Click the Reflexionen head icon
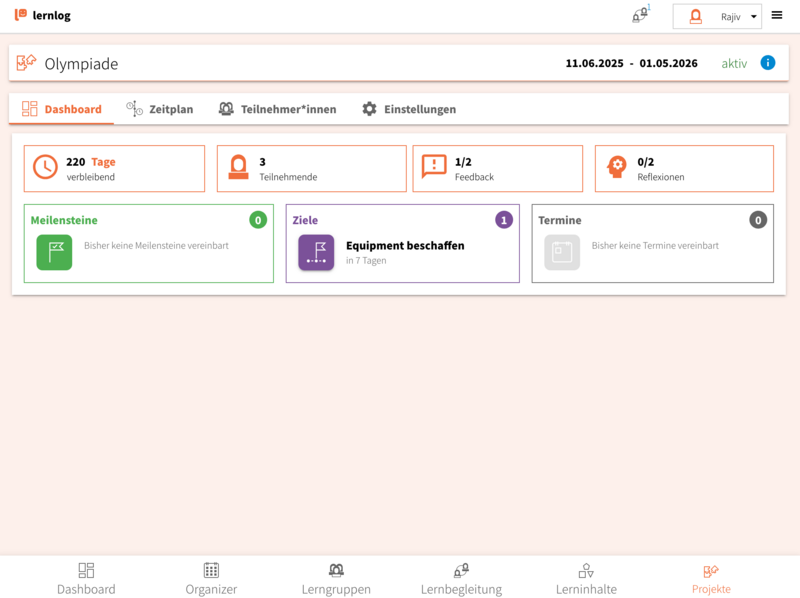 click(617, 167)
